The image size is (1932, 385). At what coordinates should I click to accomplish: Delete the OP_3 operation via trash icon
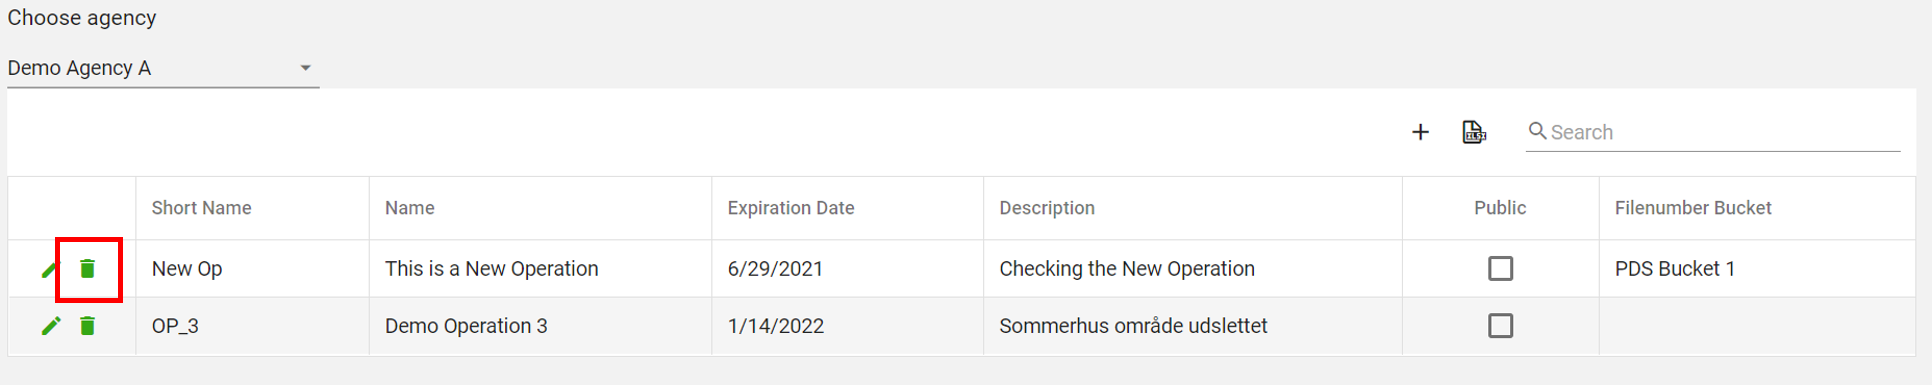coord(88,326)
